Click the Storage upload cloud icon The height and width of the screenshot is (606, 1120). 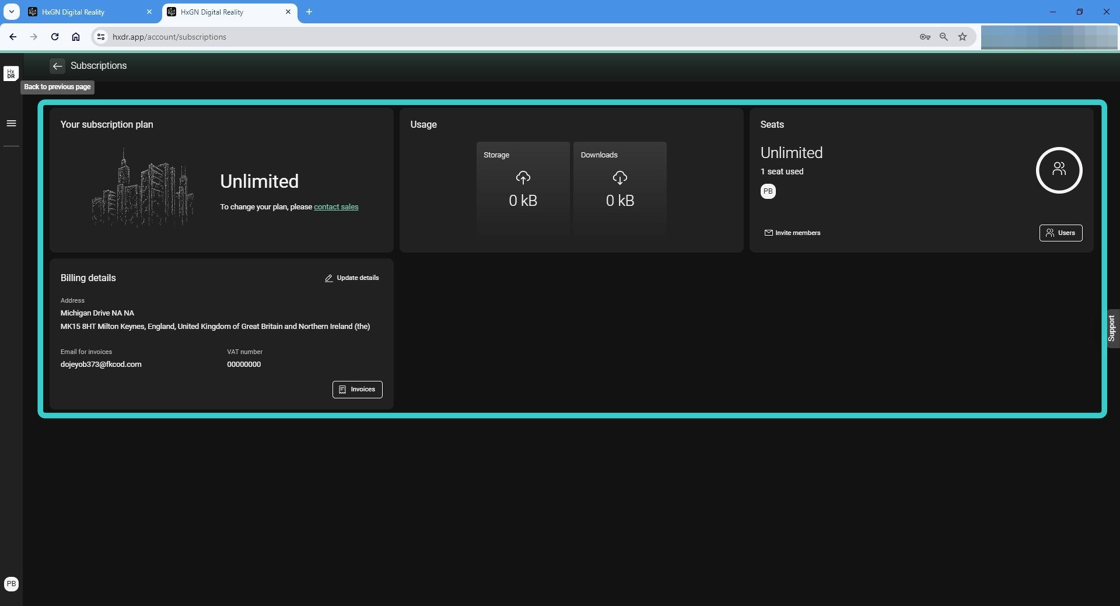(523, 177)
